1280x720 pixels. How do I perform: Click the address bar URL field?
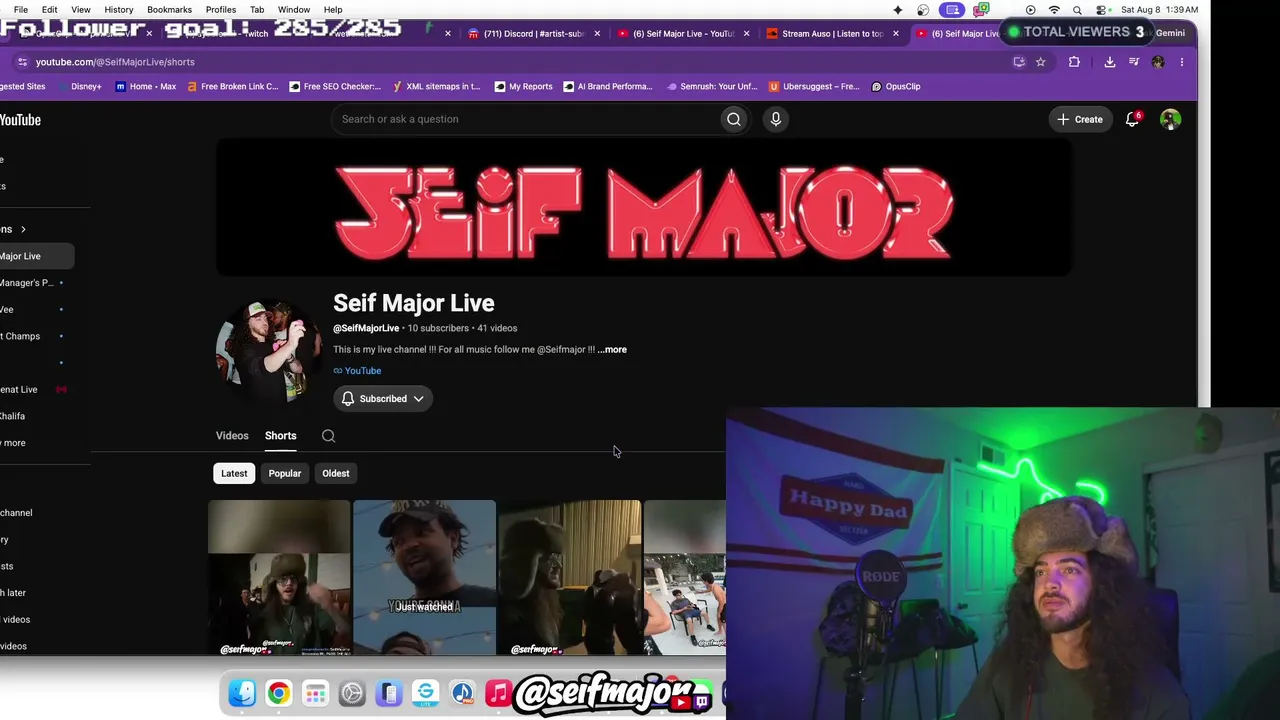click(520, 62)
